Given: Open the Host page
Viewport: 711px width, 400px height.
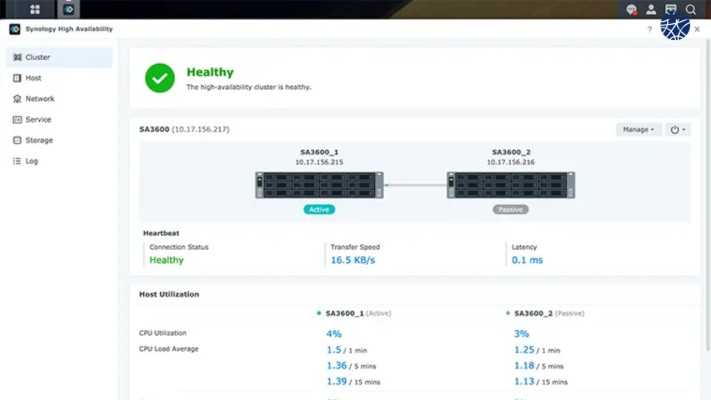Looking at the screenshot, I should coord(59,78).
